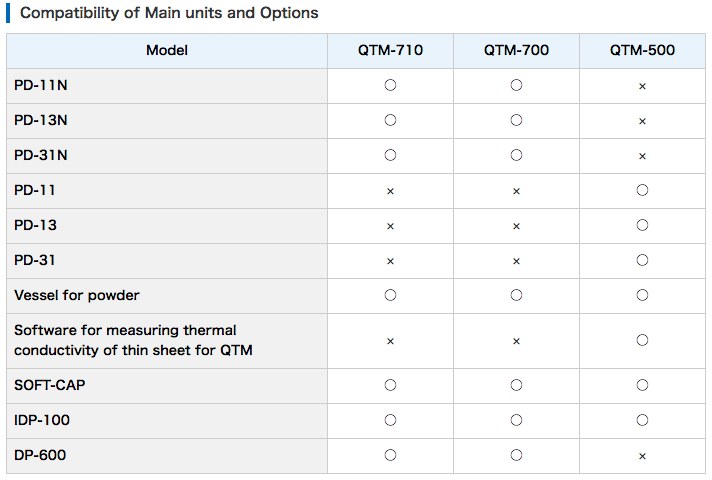The image size is (712, 480).
Task: Click the circle mark for PD-13N under QTM-700
Action: [x=516, y=120]
